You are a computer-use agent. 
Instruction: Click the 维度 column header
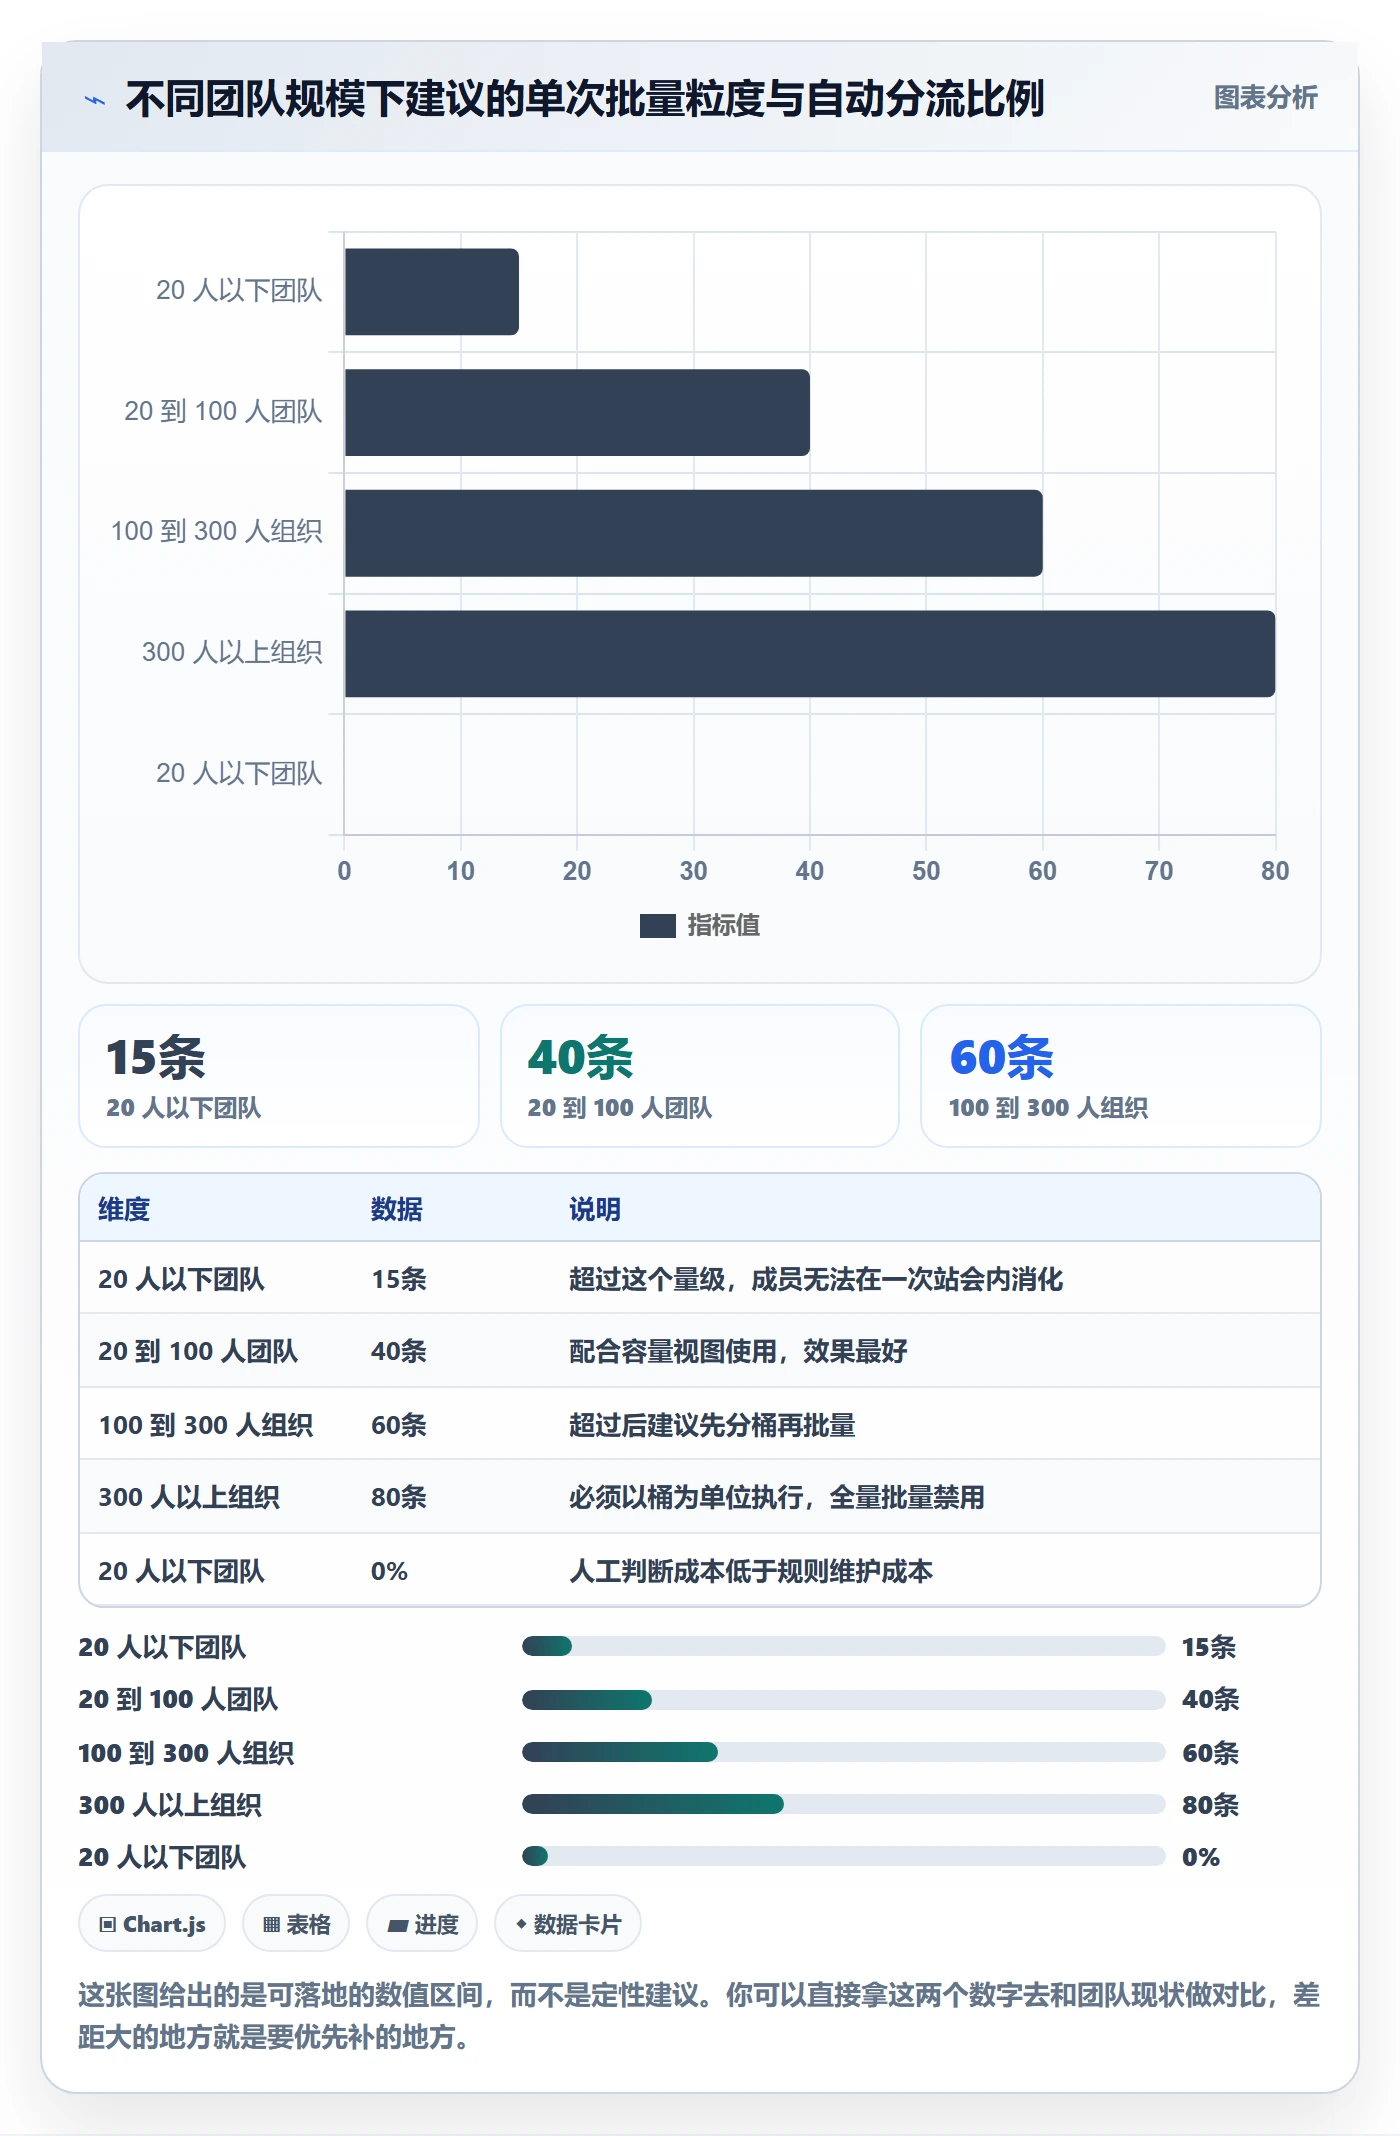(x=124, y=1209)
